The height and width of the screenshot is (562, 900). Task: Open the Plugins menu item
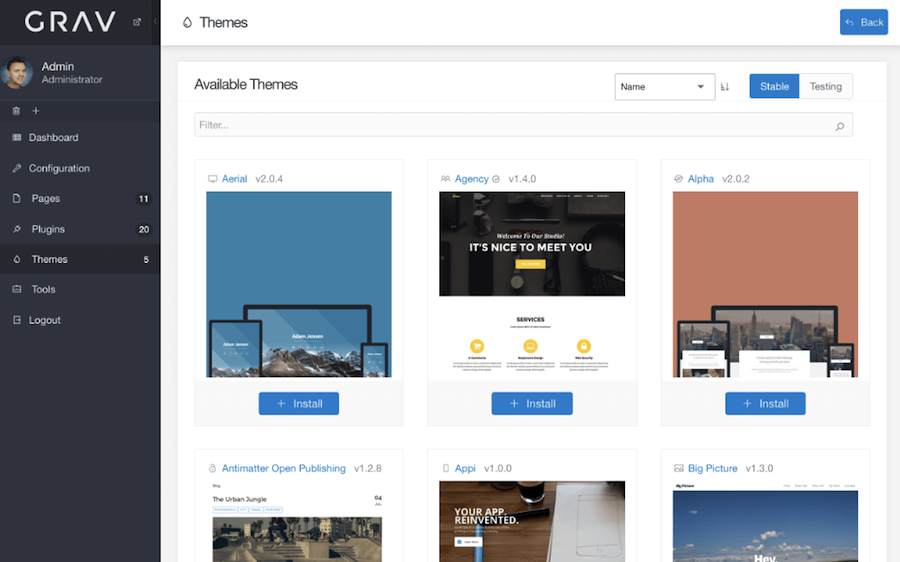click(x=80, y=229)
